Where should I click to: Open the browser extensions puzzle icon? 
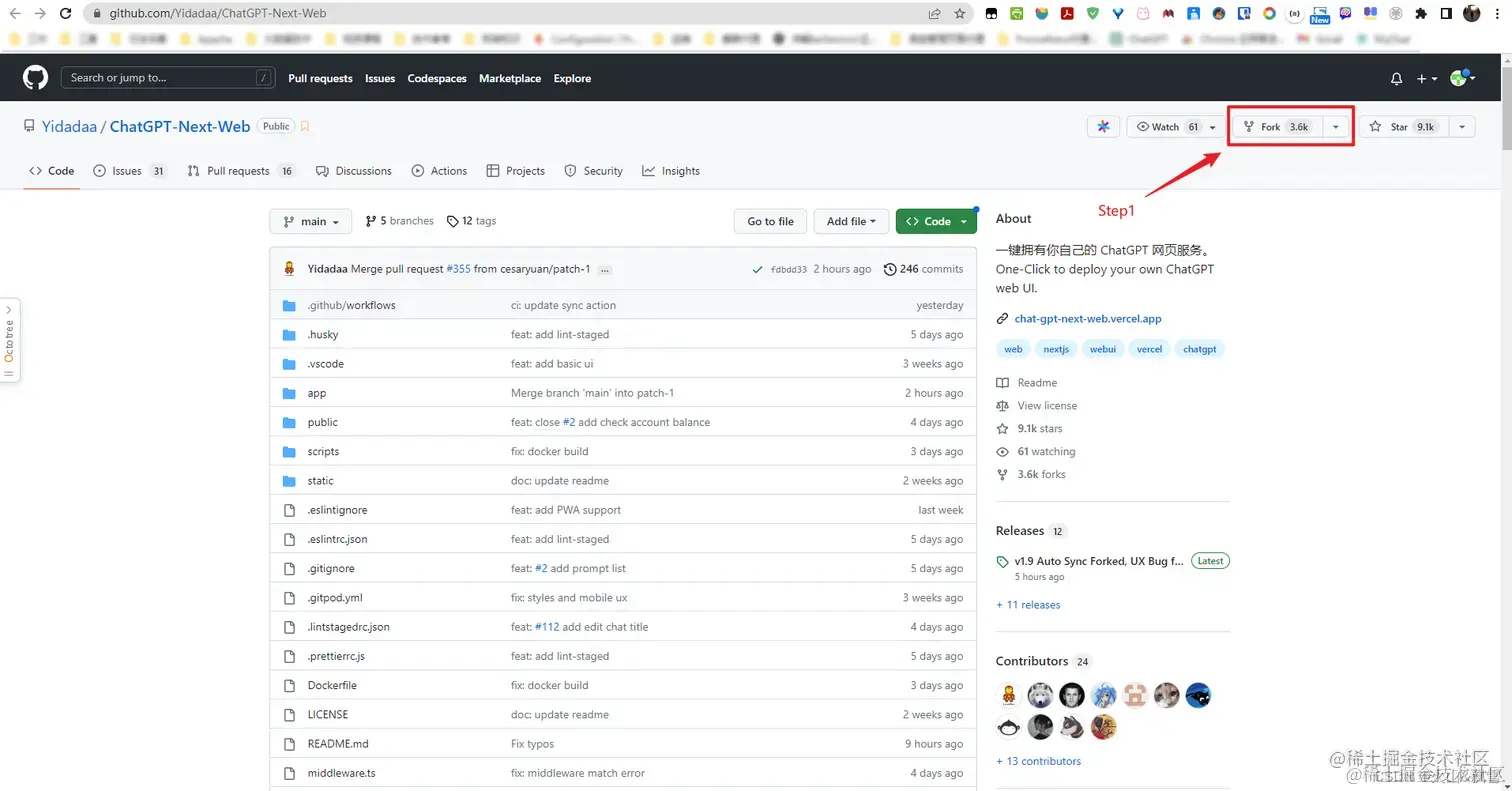pos(1420,14)
